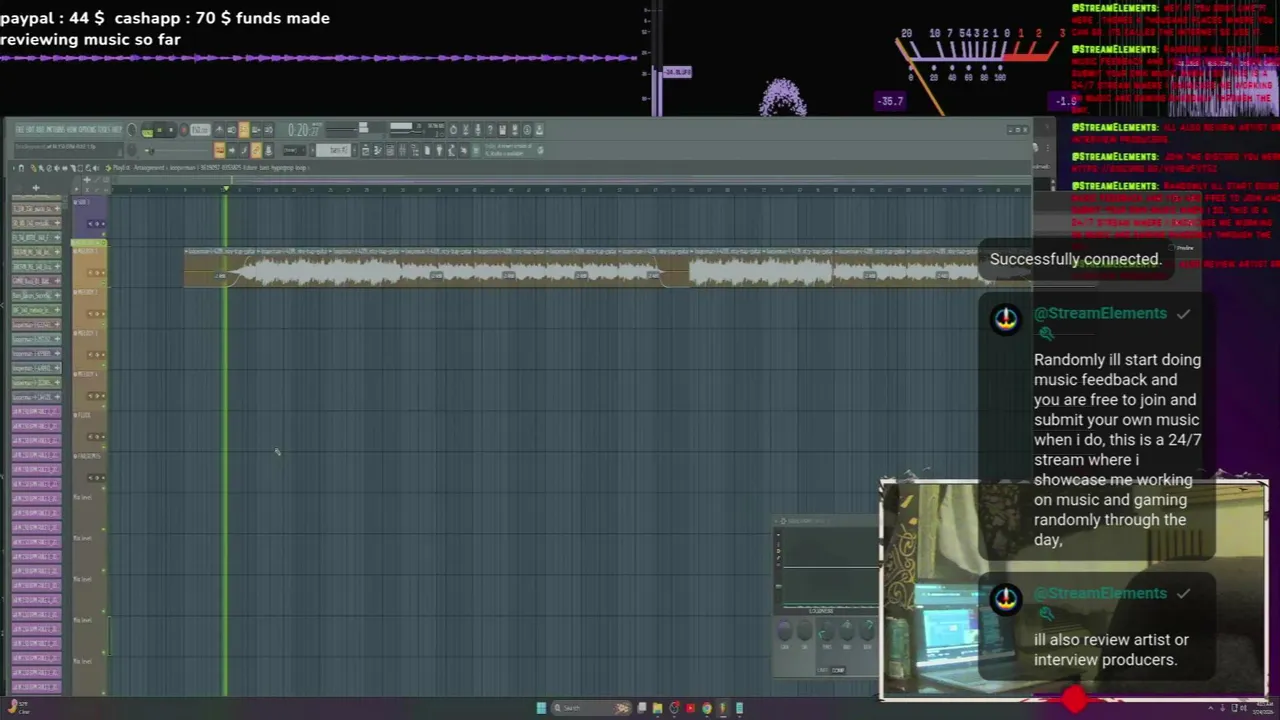
Task: Toggle the metronome icon beside the tempo
Action: [220, 129]
